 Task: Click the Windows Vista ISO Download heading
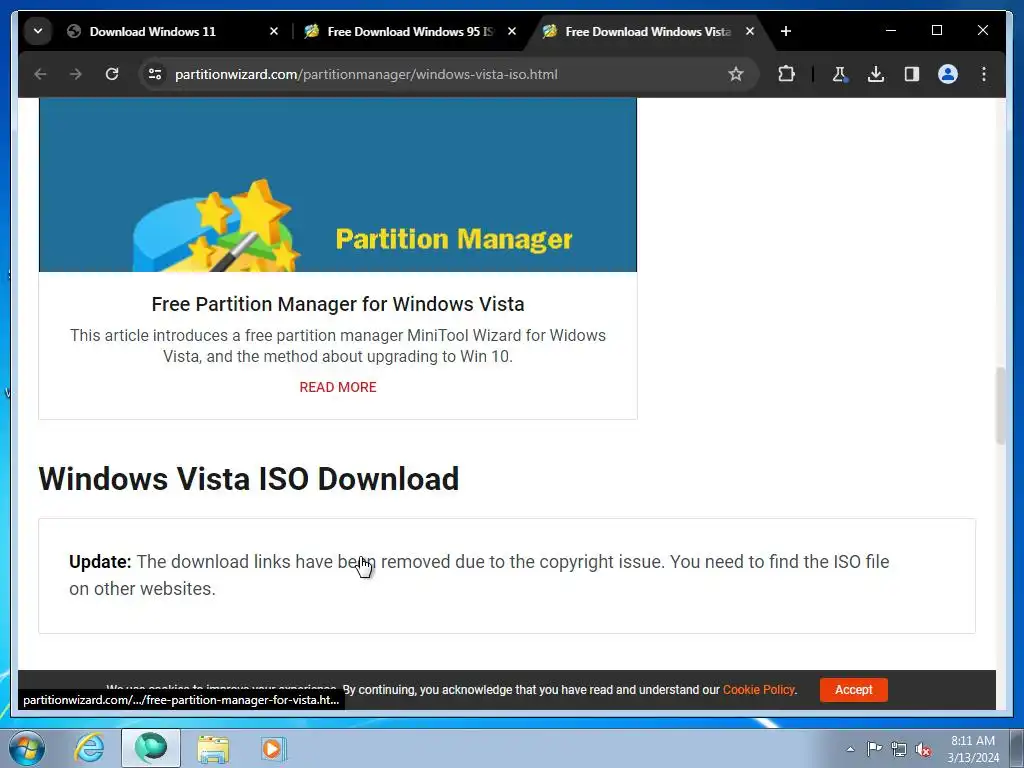pyautogui.click(x=249, y=479)
